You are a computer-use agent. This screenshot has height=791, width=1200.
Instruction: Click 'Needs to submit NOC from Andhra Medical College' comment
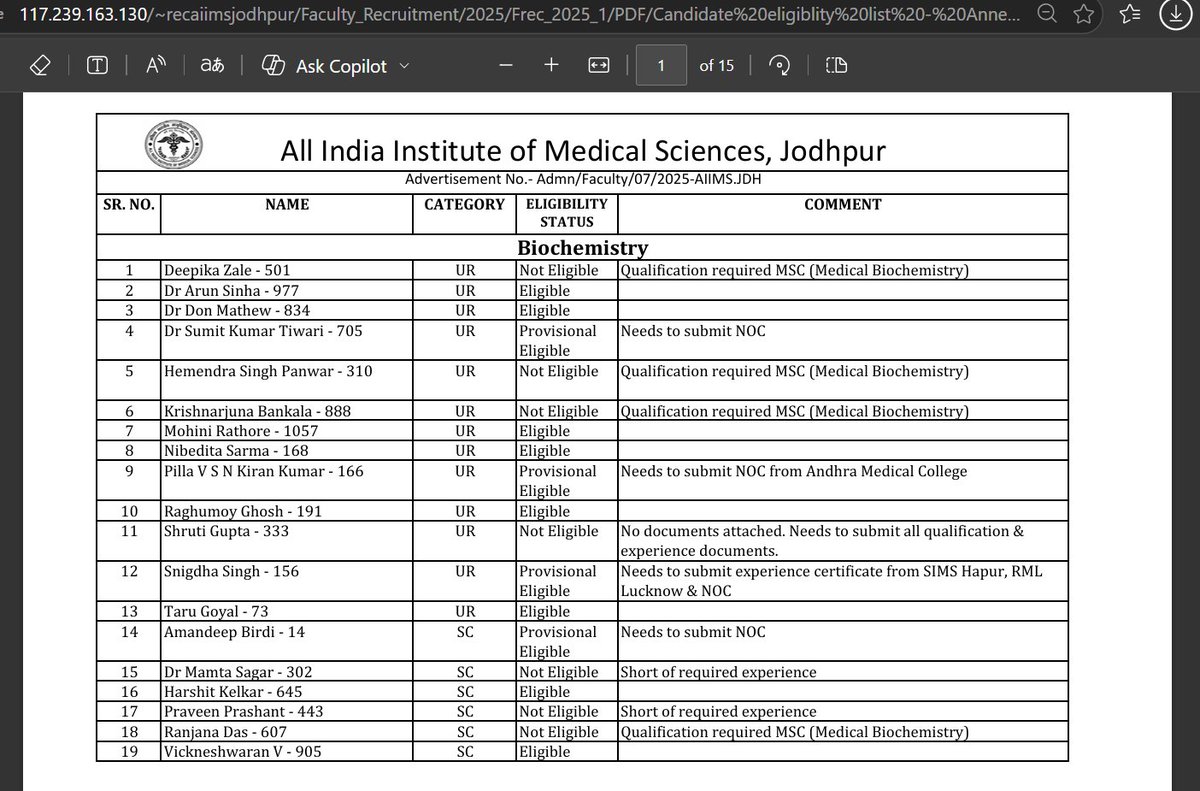pyautogui.click(x=794, y=471)
